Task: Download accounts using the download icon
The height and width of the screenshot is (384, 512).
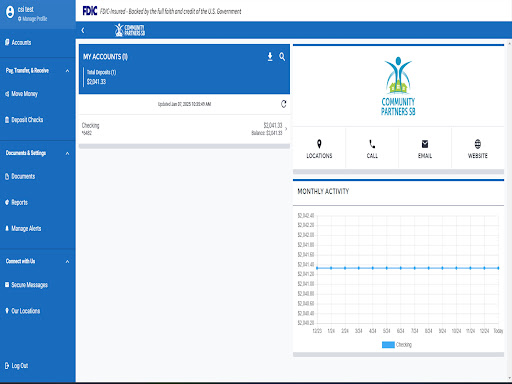Action: (x=270, y=57)
